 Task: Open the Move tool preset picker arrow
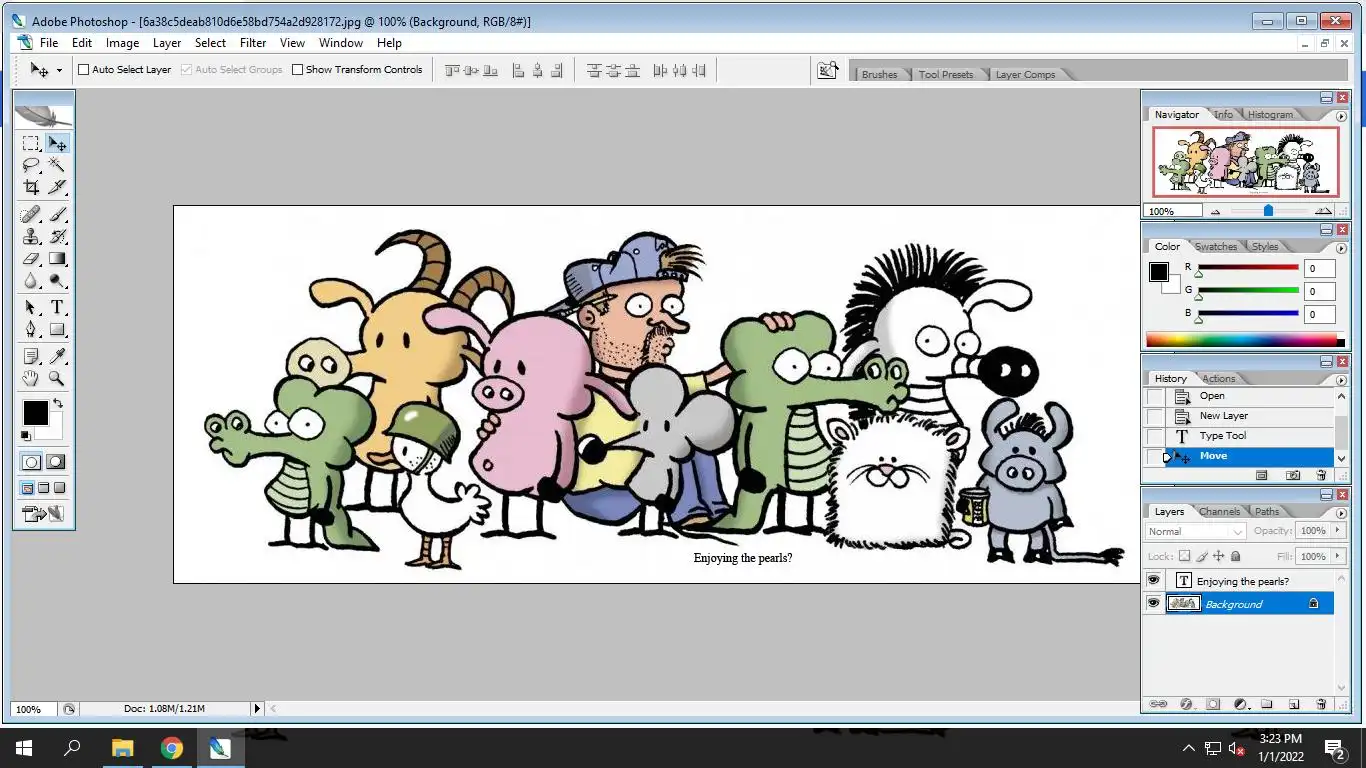[59, 70]
